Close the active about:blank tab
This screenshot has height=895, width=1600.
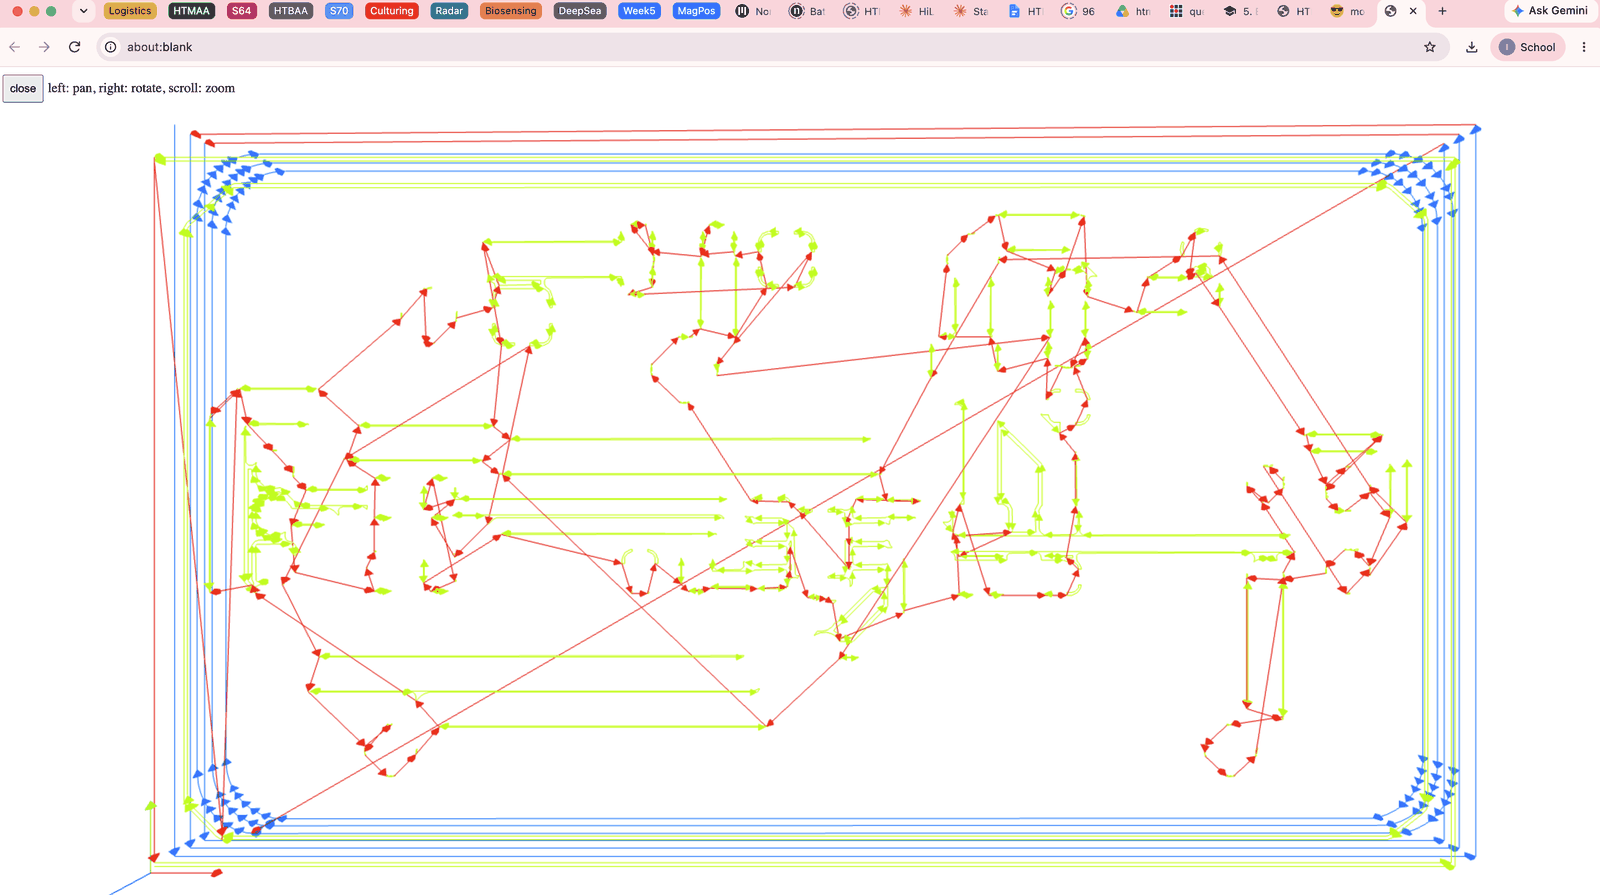1413,11
